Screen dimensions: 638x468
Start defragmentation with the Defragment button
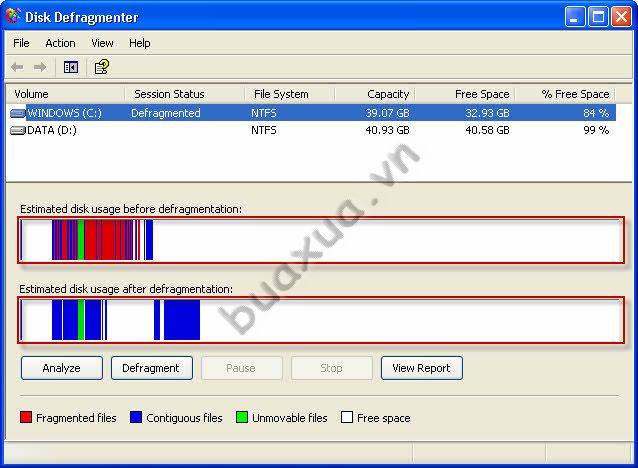pos(152,368)
